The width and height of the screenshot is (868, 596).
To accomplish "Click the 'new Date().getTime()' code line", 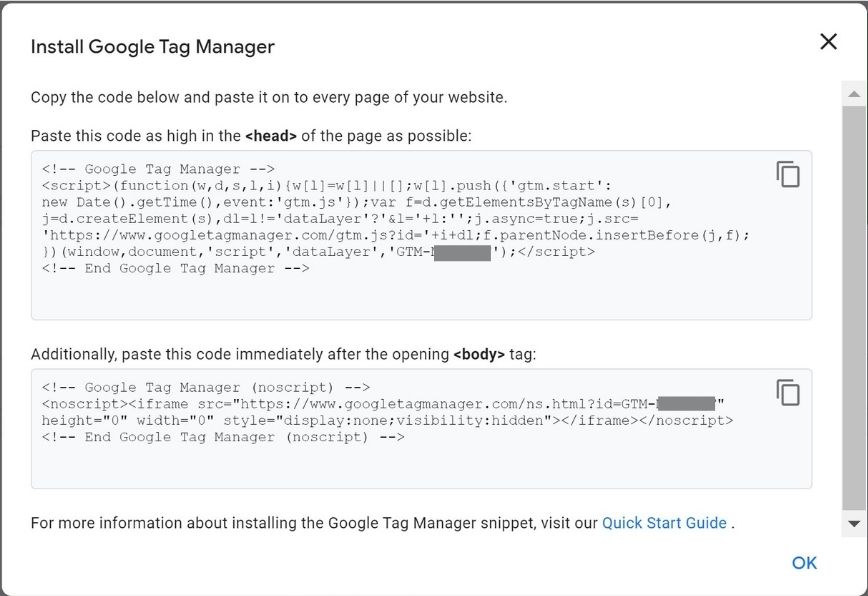I will click(356, 202).
